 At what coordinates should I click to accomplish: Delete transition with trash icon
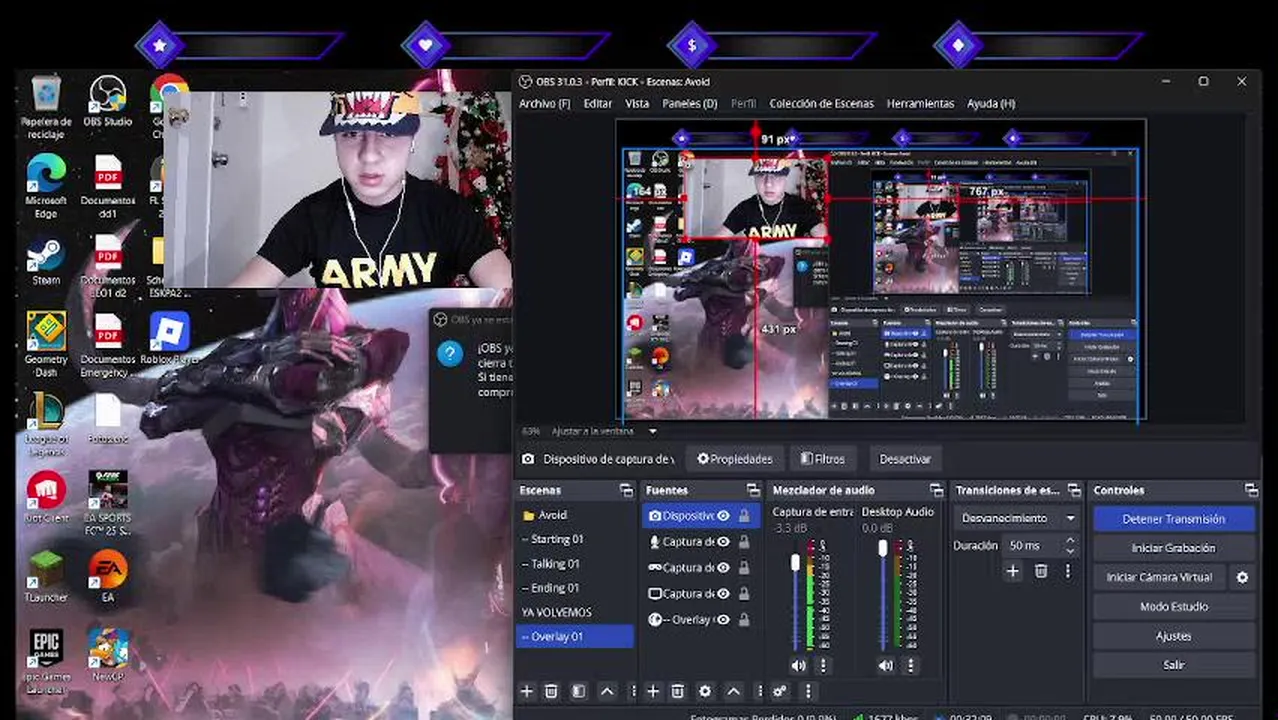(x=1041, y=571)
